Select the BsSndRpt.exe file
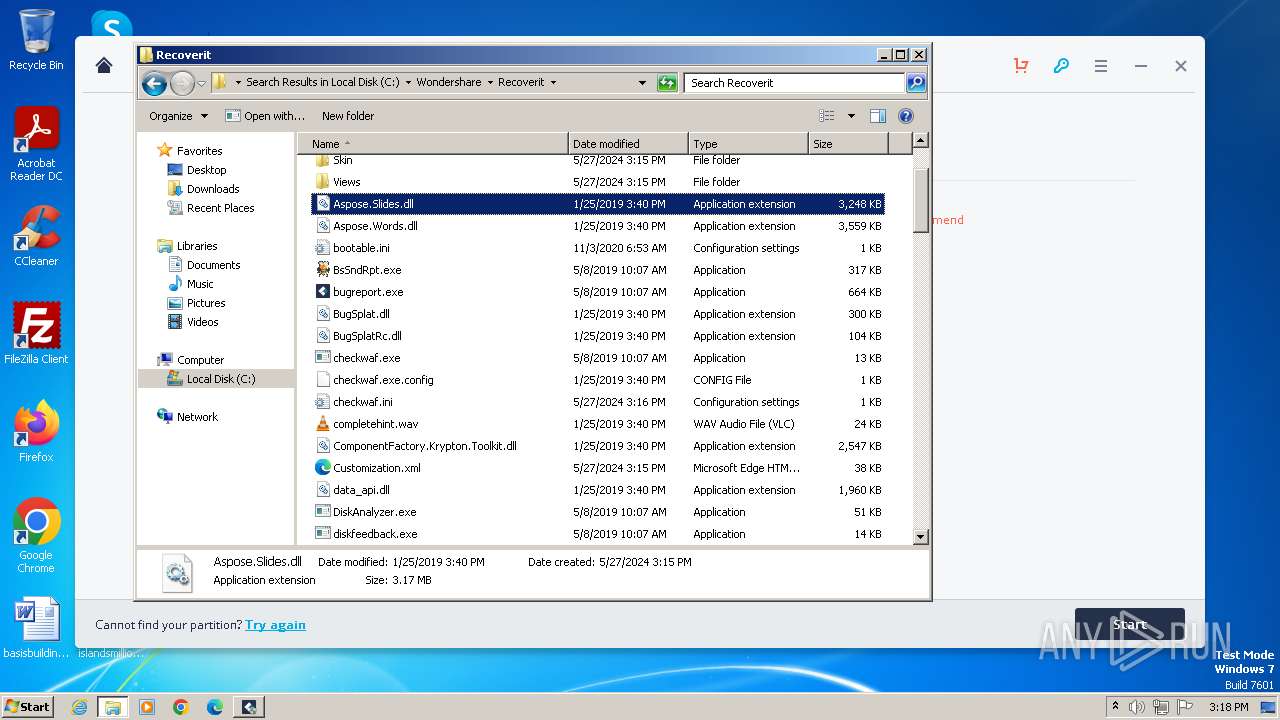 (x=598, y=270)
